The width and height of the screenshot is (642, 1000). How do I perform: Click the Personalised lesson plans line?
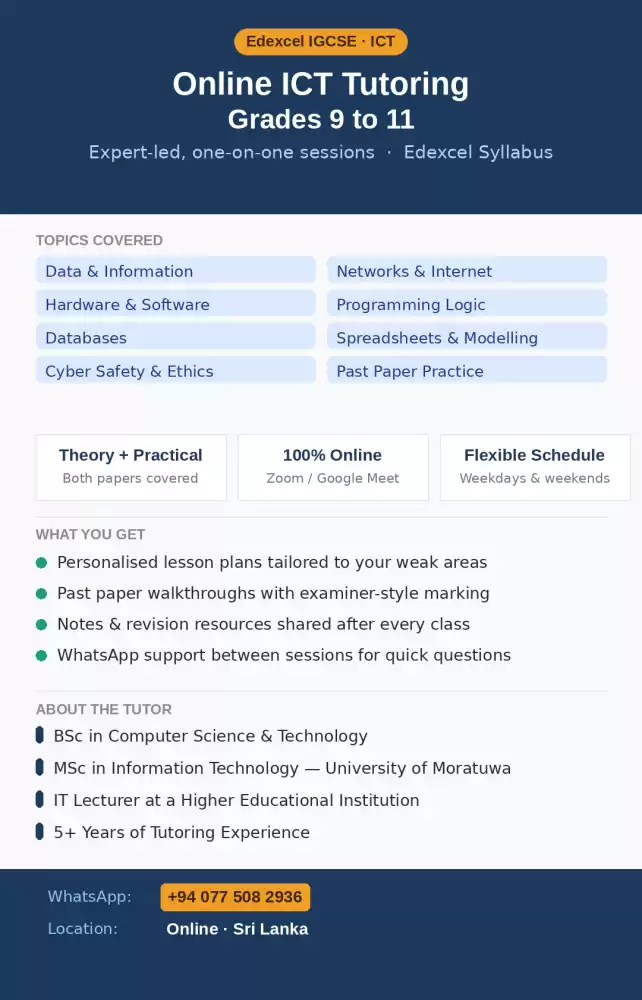tap(272, 562)
